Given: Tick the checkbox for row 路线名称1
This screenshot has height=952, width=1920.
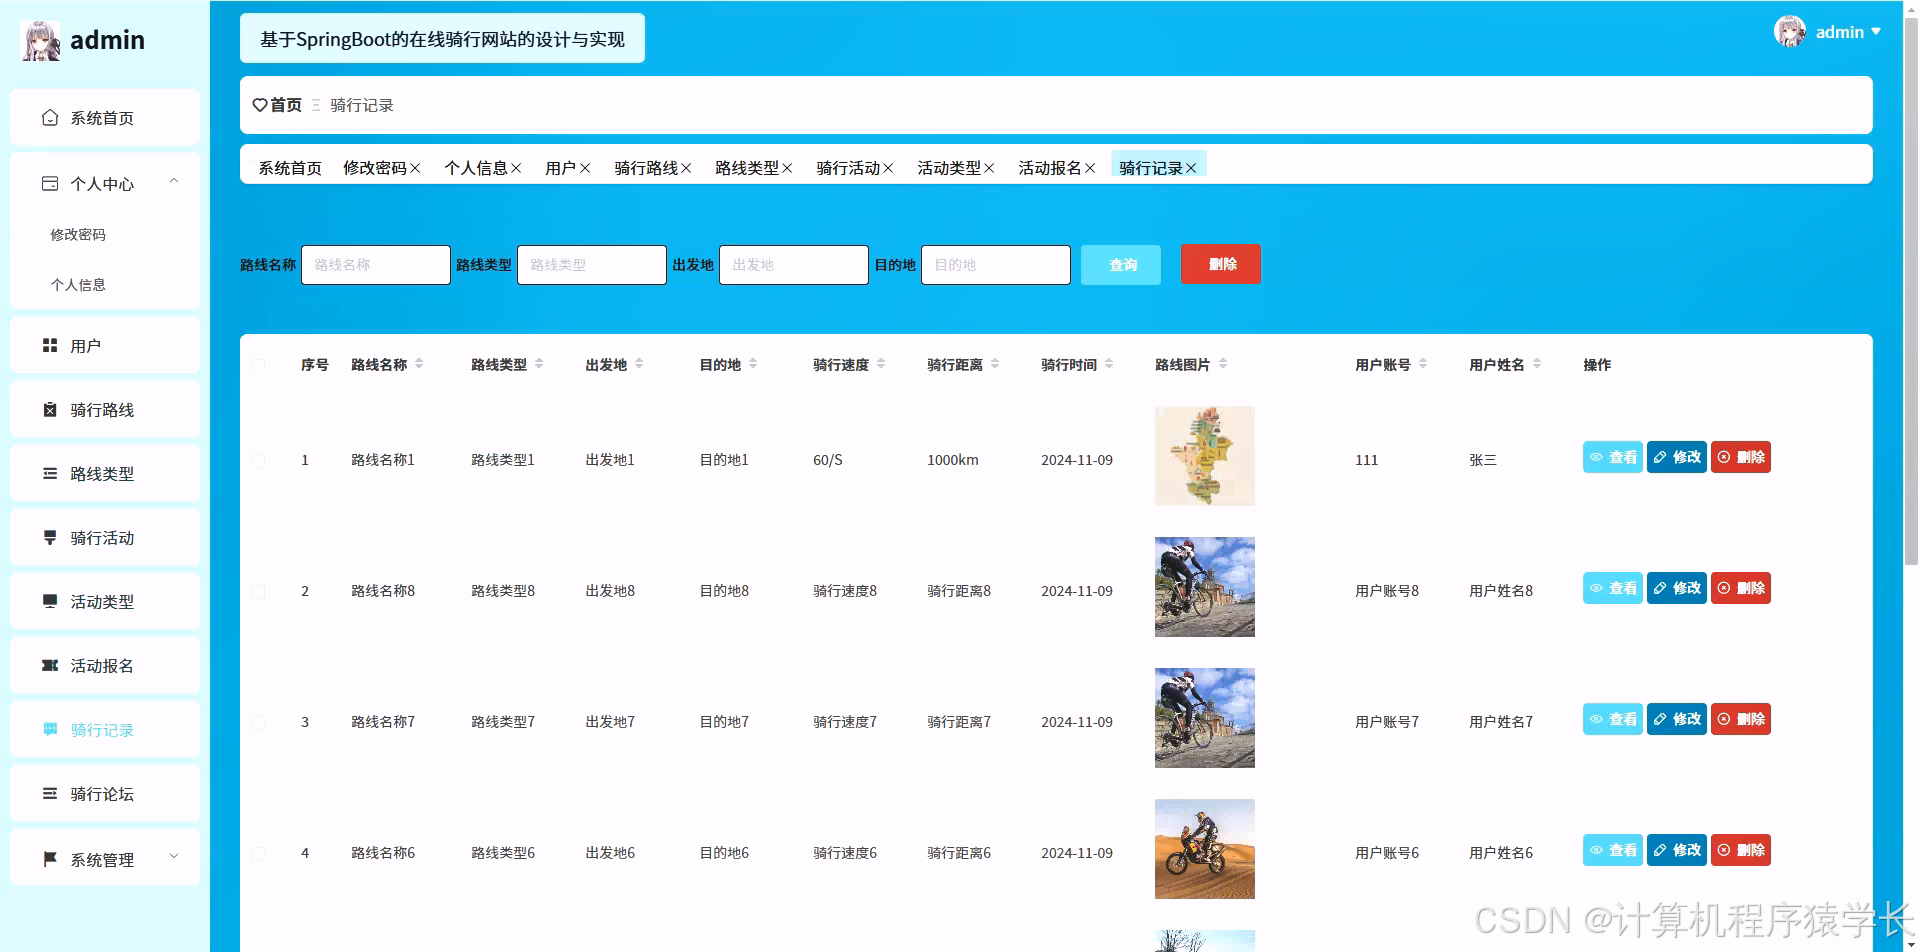Looking at the screenshot, I should coord(259,460).
